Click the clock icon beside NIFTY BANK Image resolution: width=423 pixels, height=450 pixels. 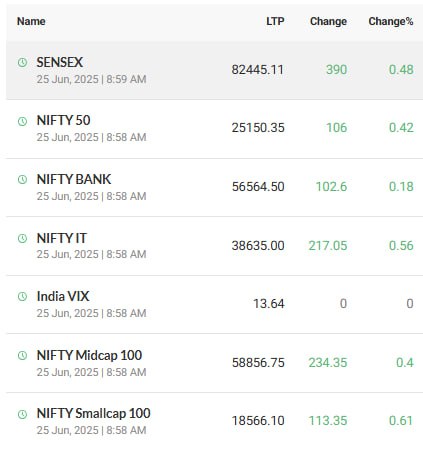click(22, 180)
